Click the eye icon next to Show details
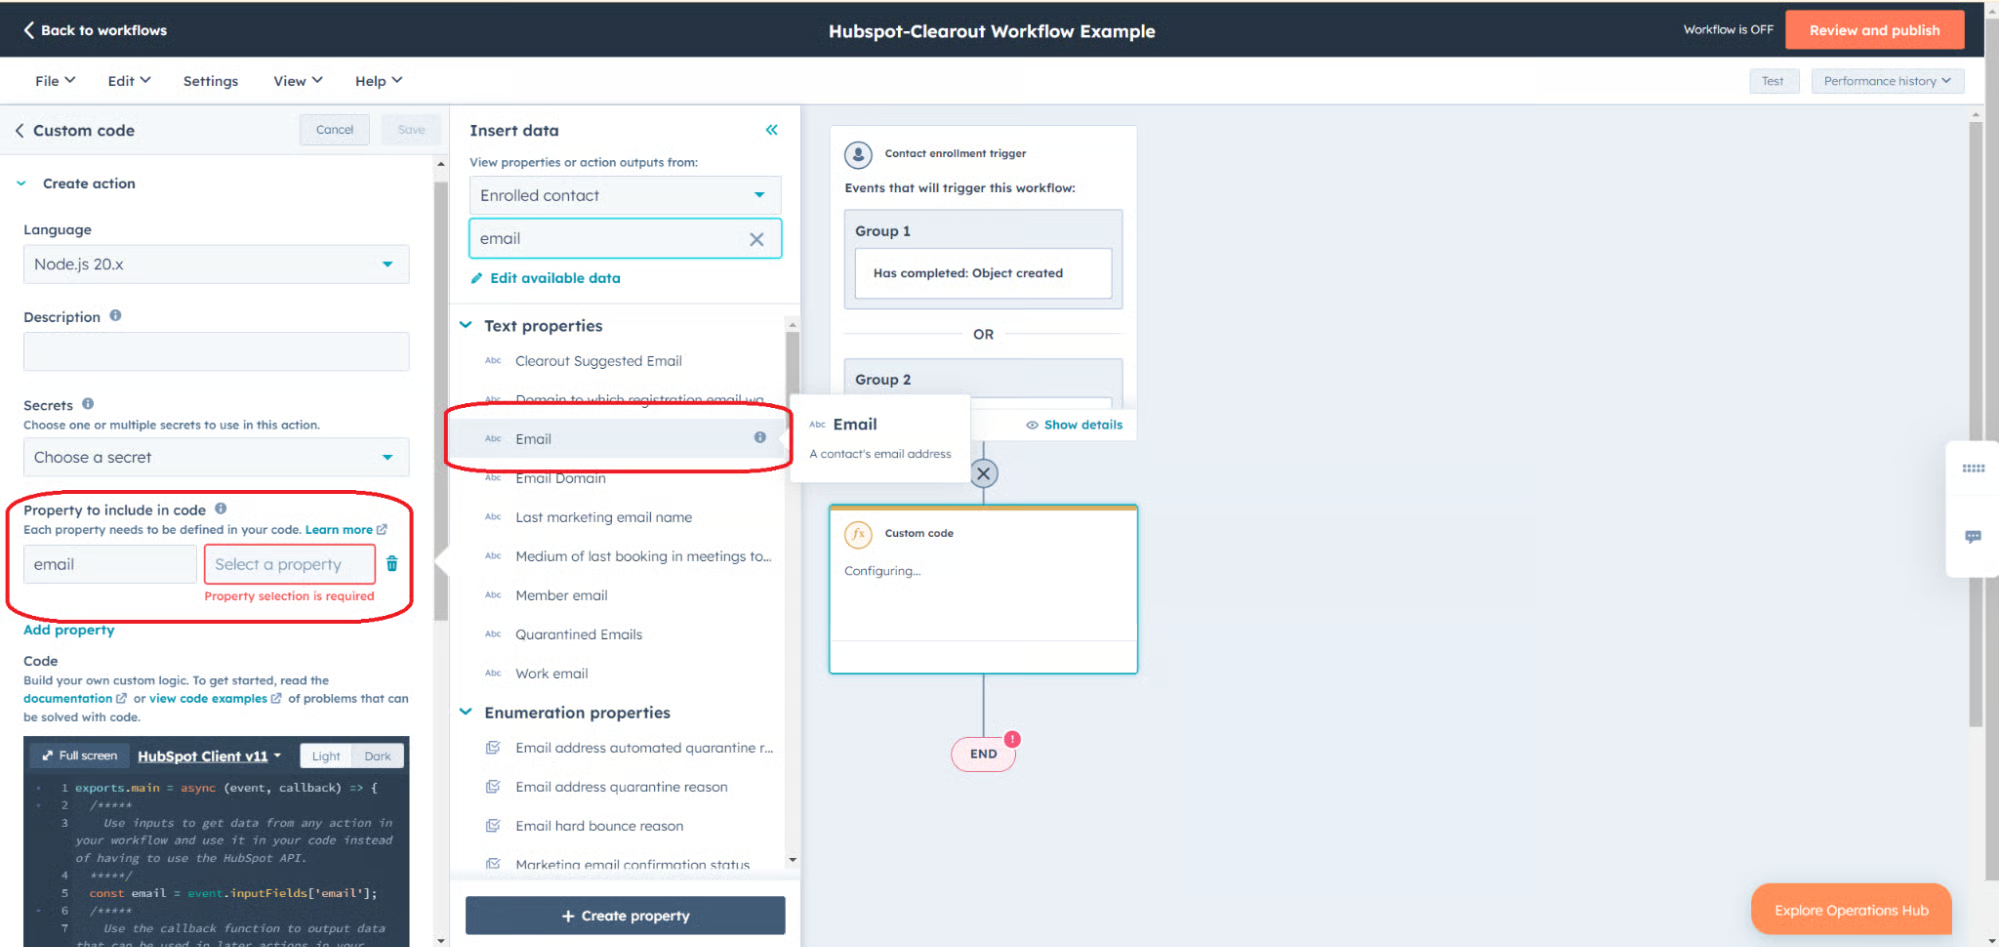Image resolution: width=1999 pixels, height=947 pixels. click(1031, 424)
